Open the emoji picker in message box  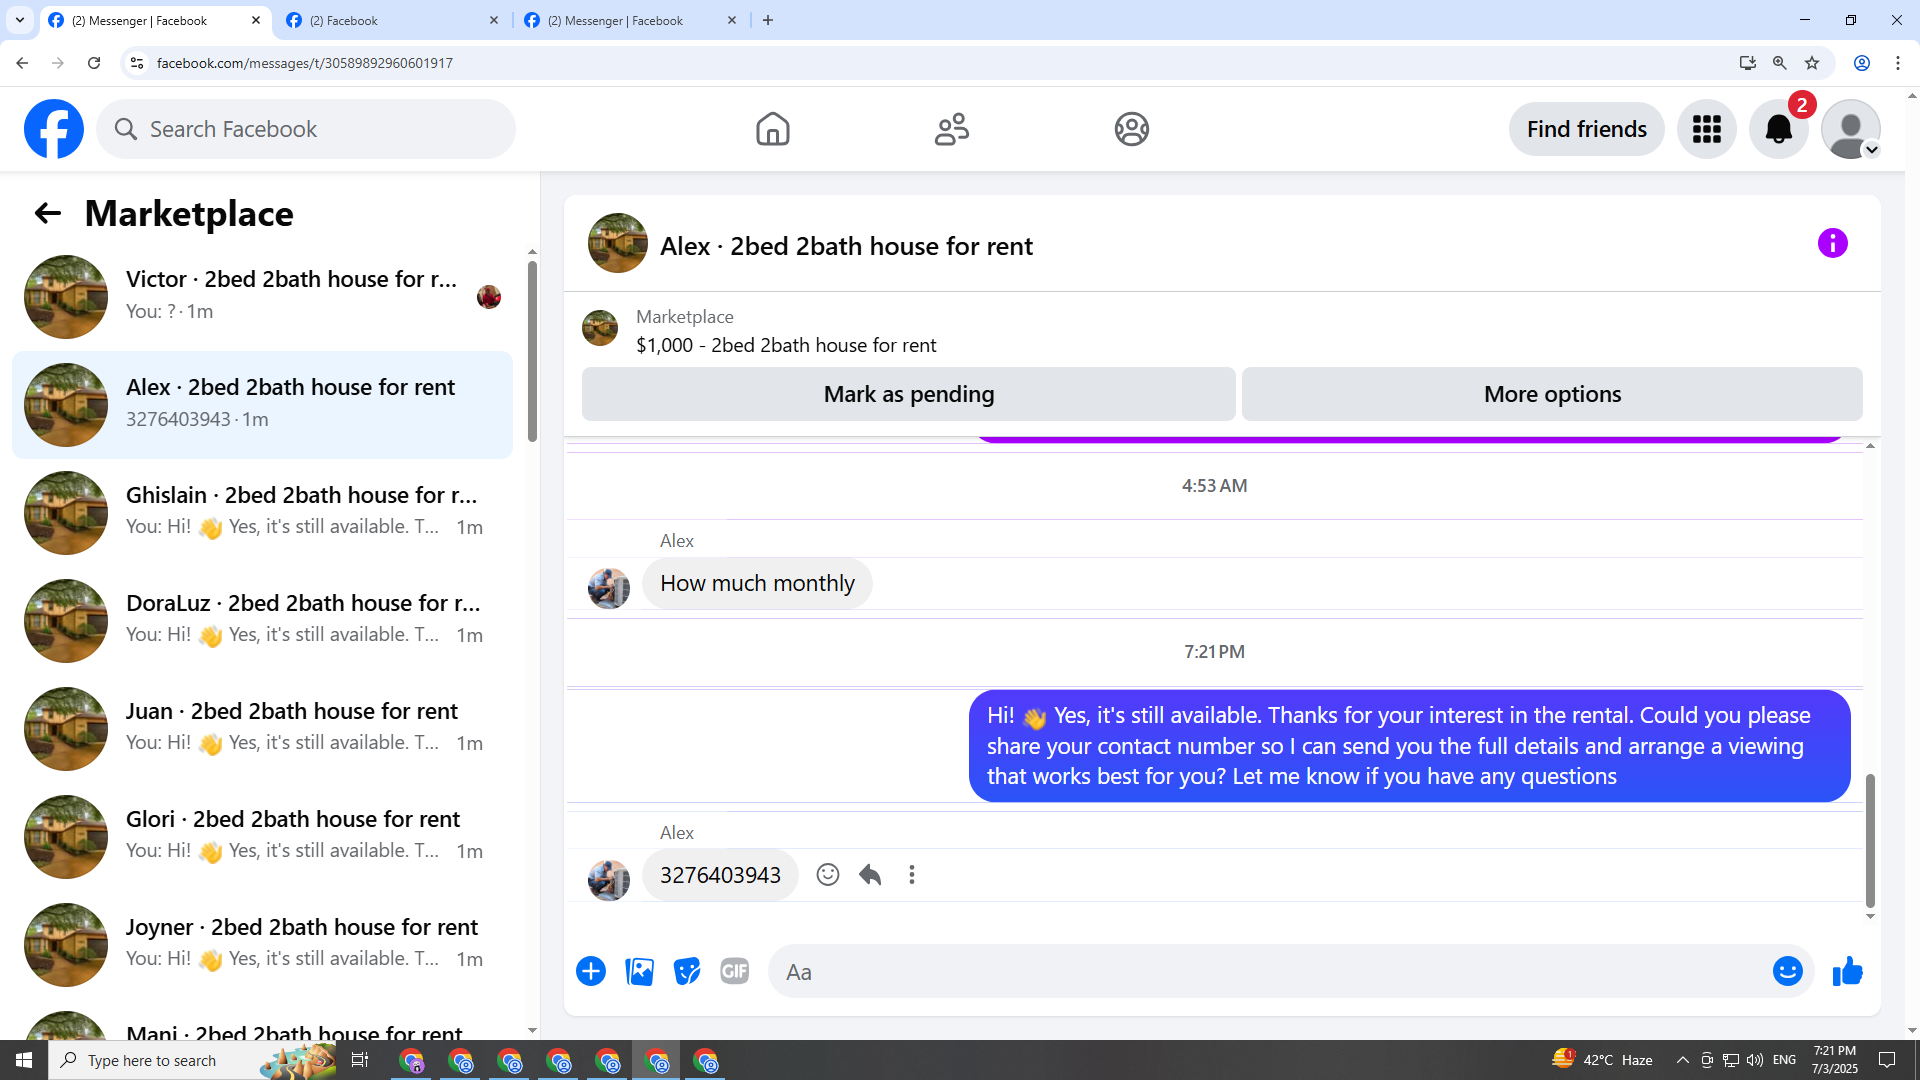[x=1787, y=971]
